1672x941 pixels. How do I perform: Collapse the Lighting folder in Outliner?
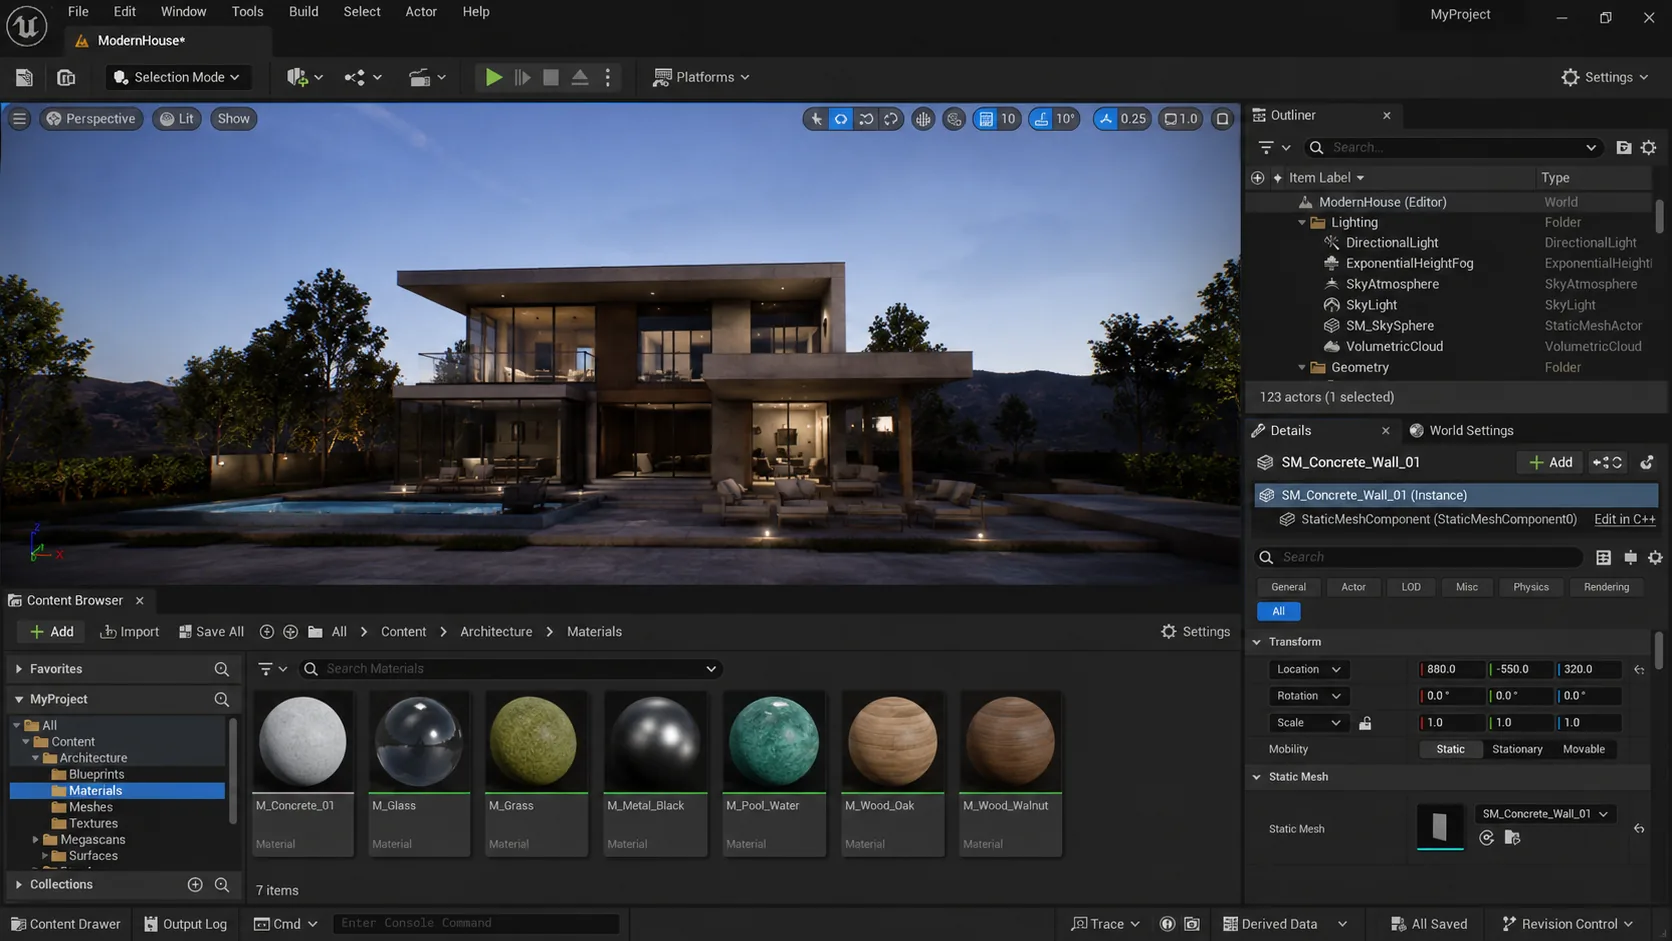[1302, 222]
